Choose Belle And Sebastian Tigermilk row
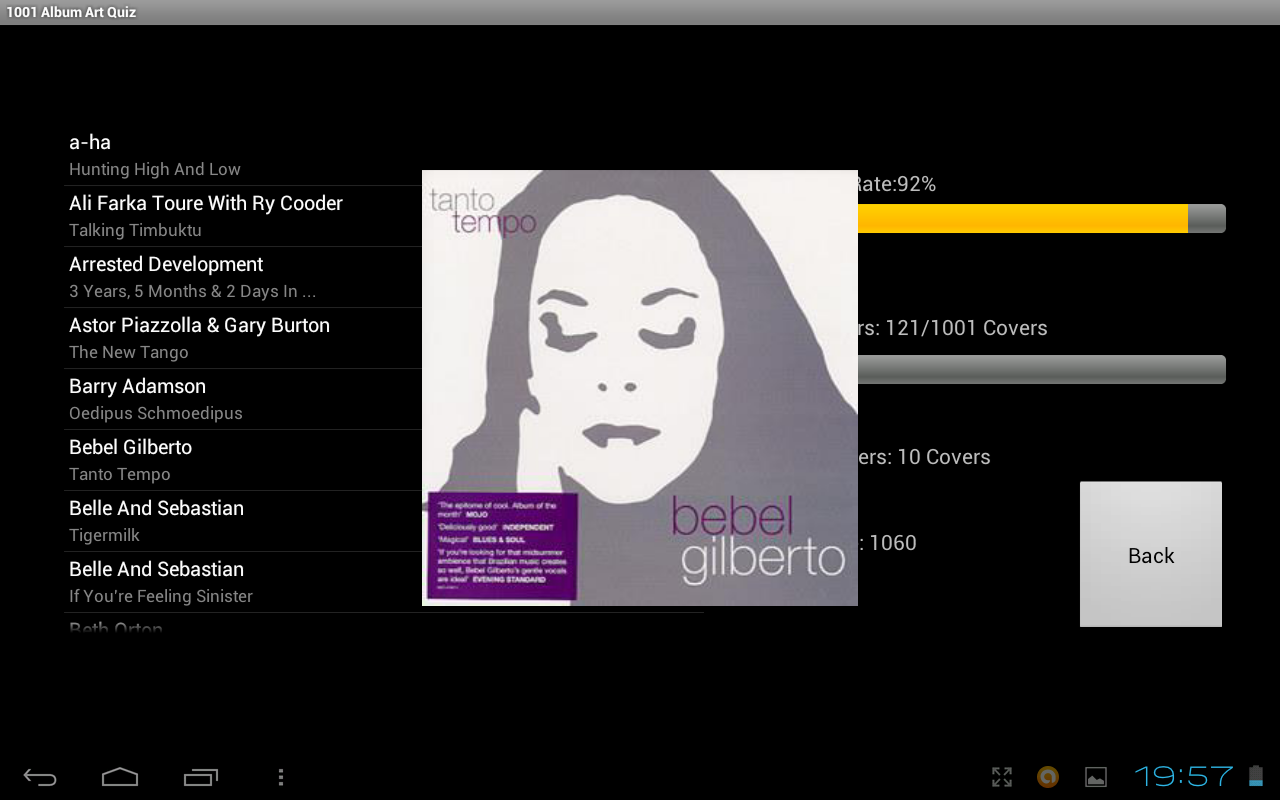The width and height of the screenshot is (1280, 800). [x=243, y=521]
